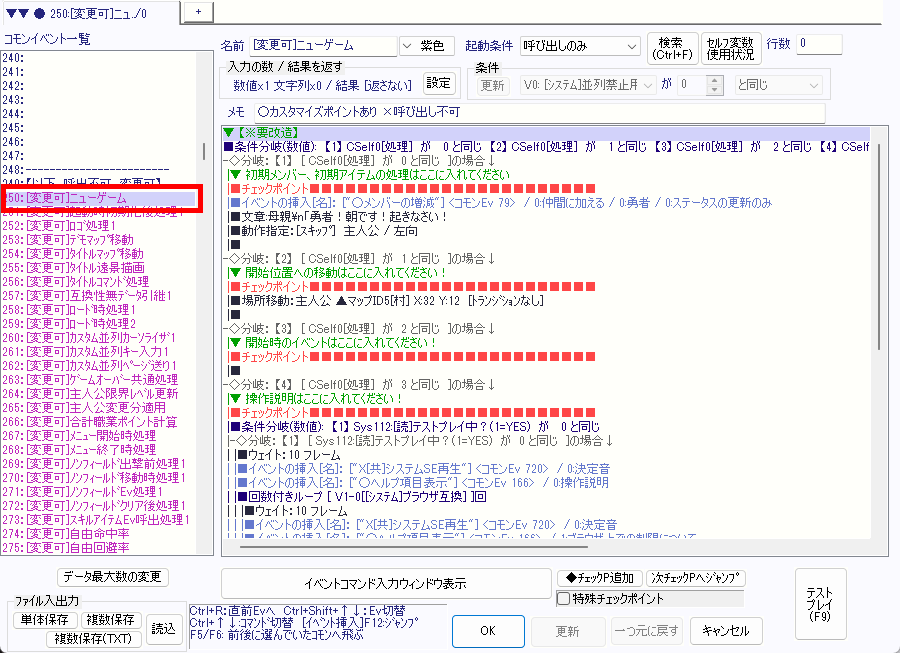
Task: Select 252:[変更可]ロゴ処理1 in the event list
Action: 75,226
